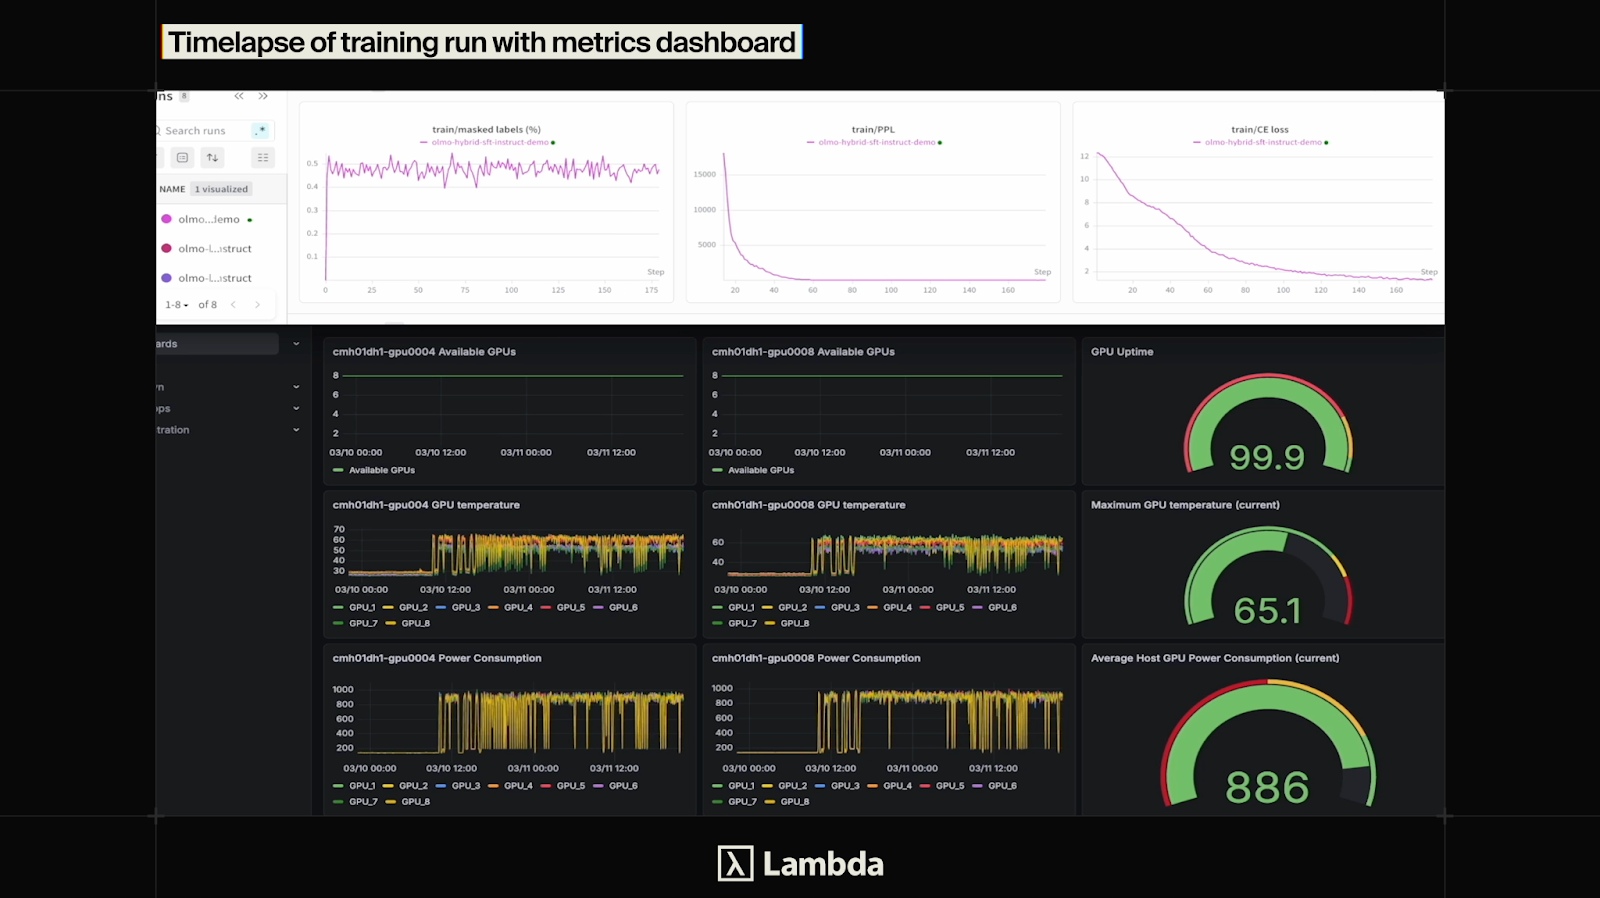Click the train/CE loss chart title

pos(1260,129)
